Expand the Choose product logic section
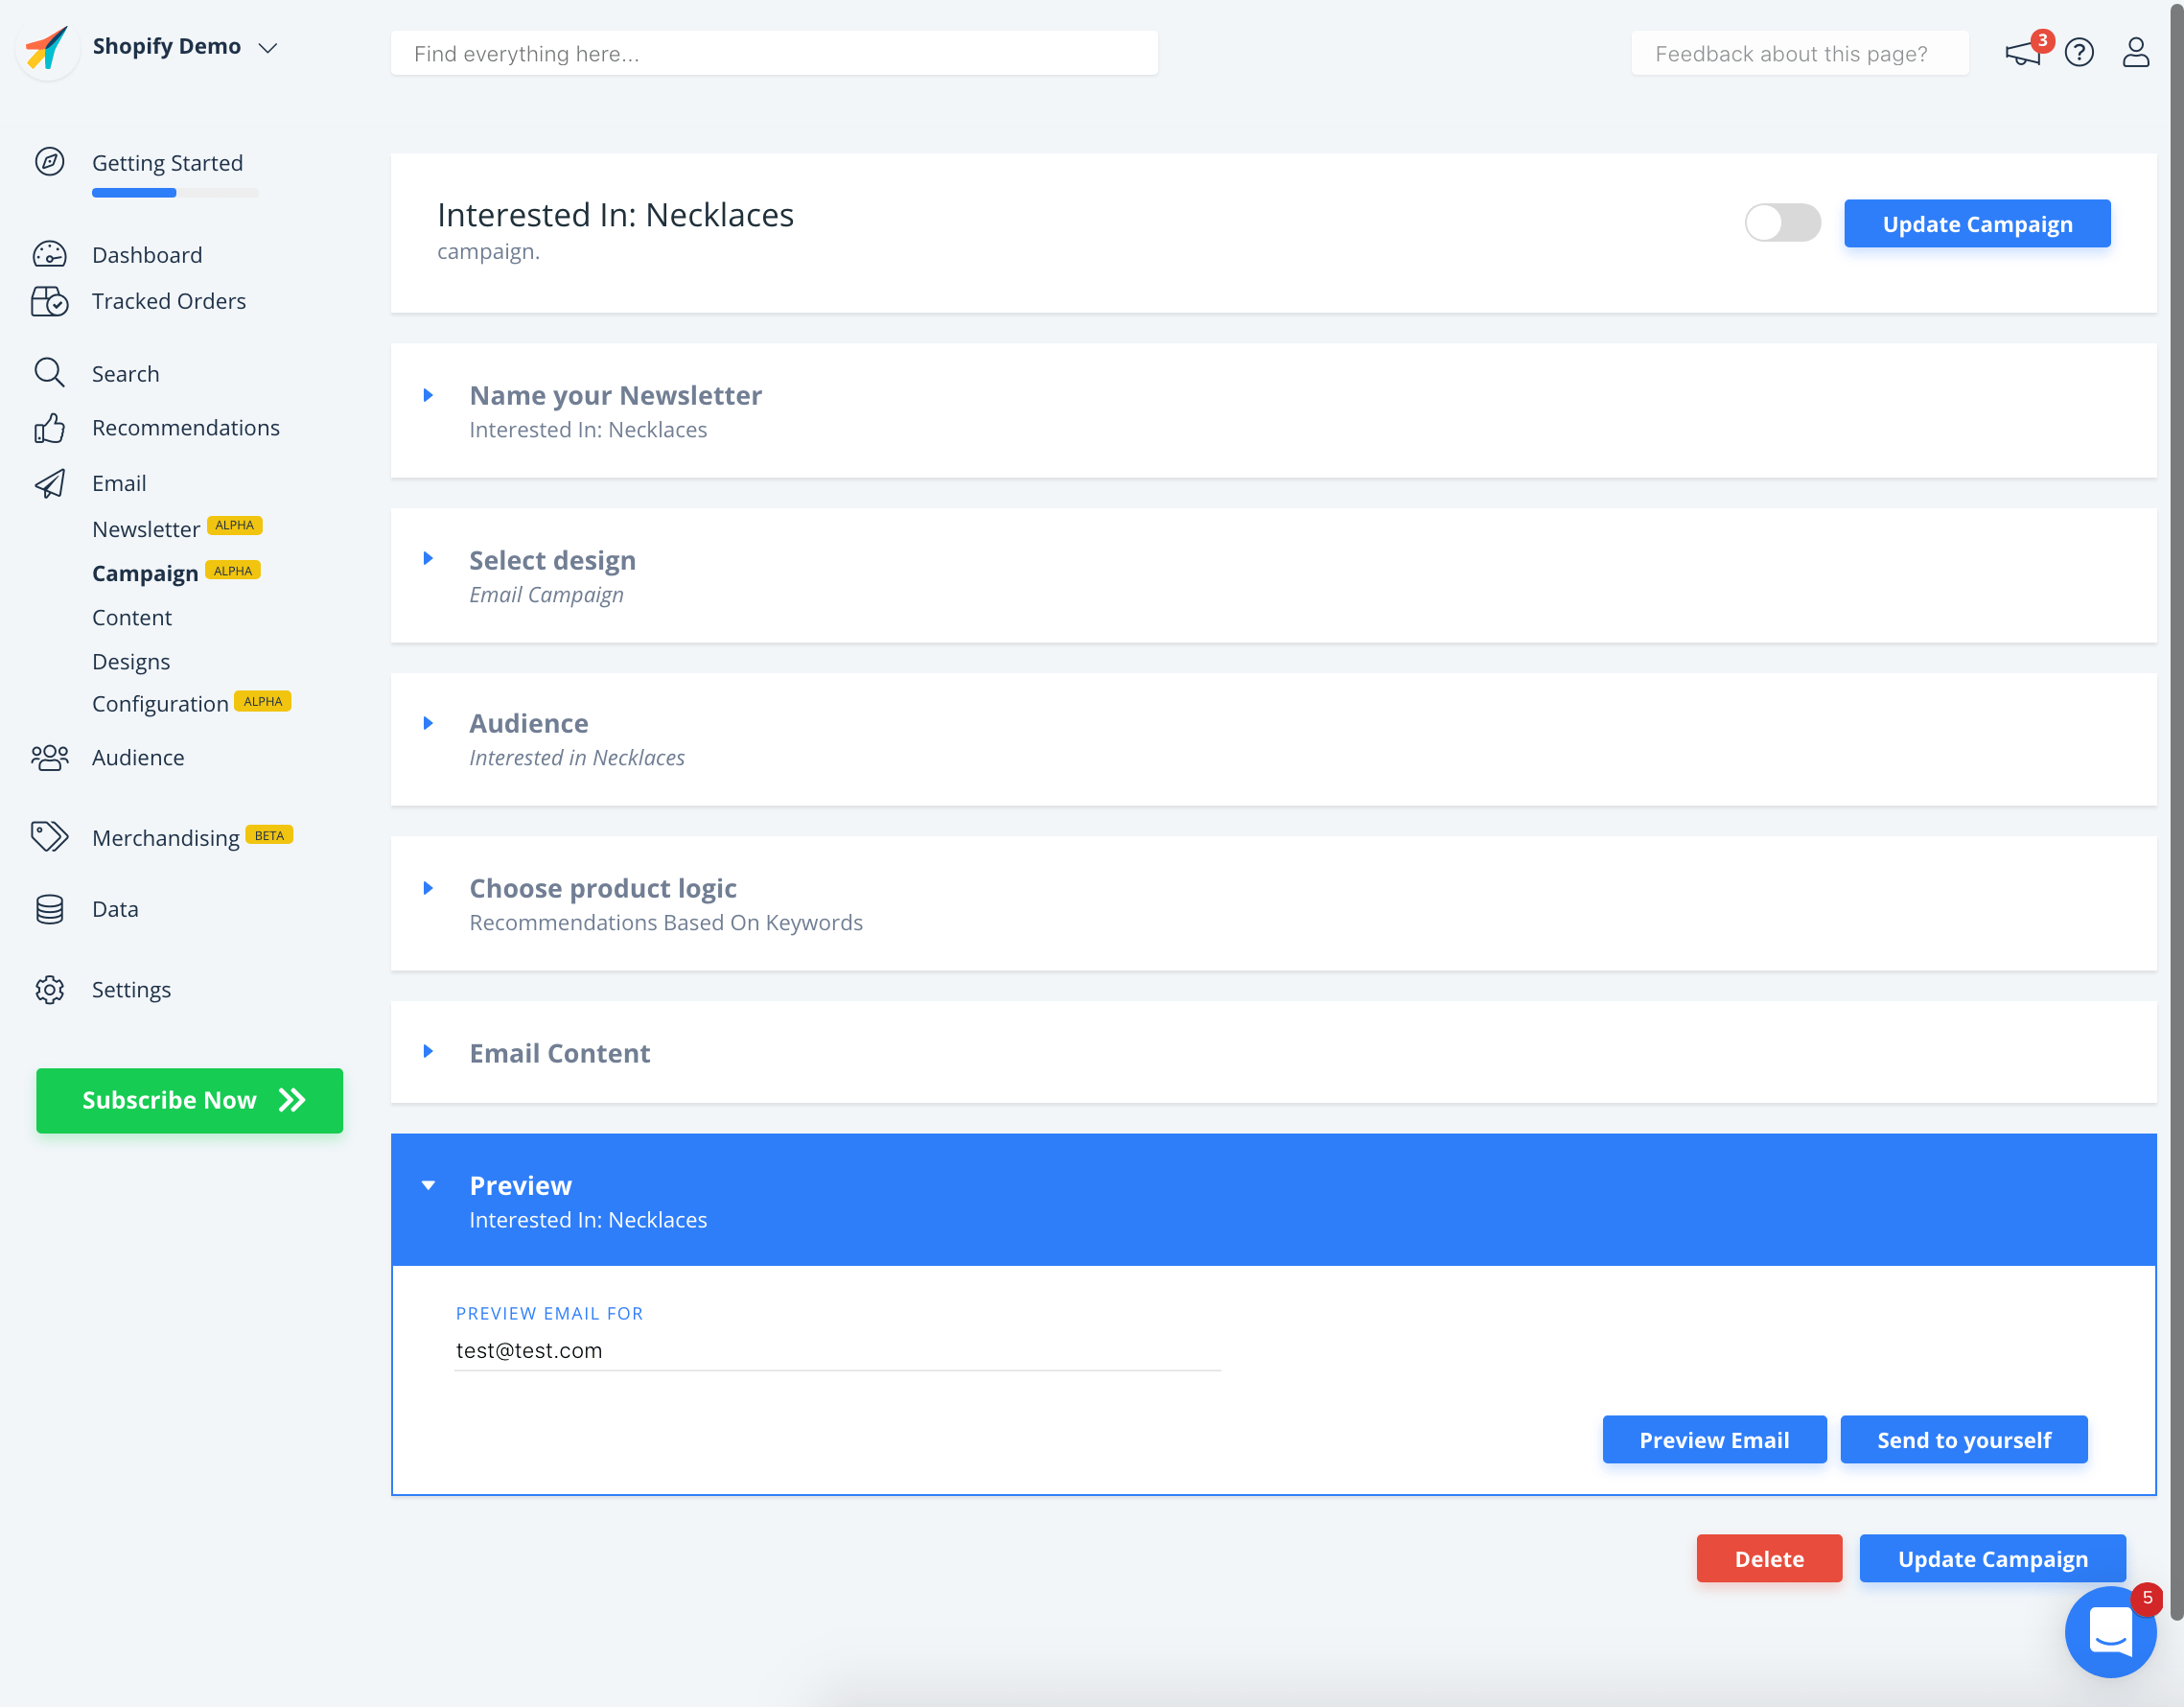 point(602,888)
